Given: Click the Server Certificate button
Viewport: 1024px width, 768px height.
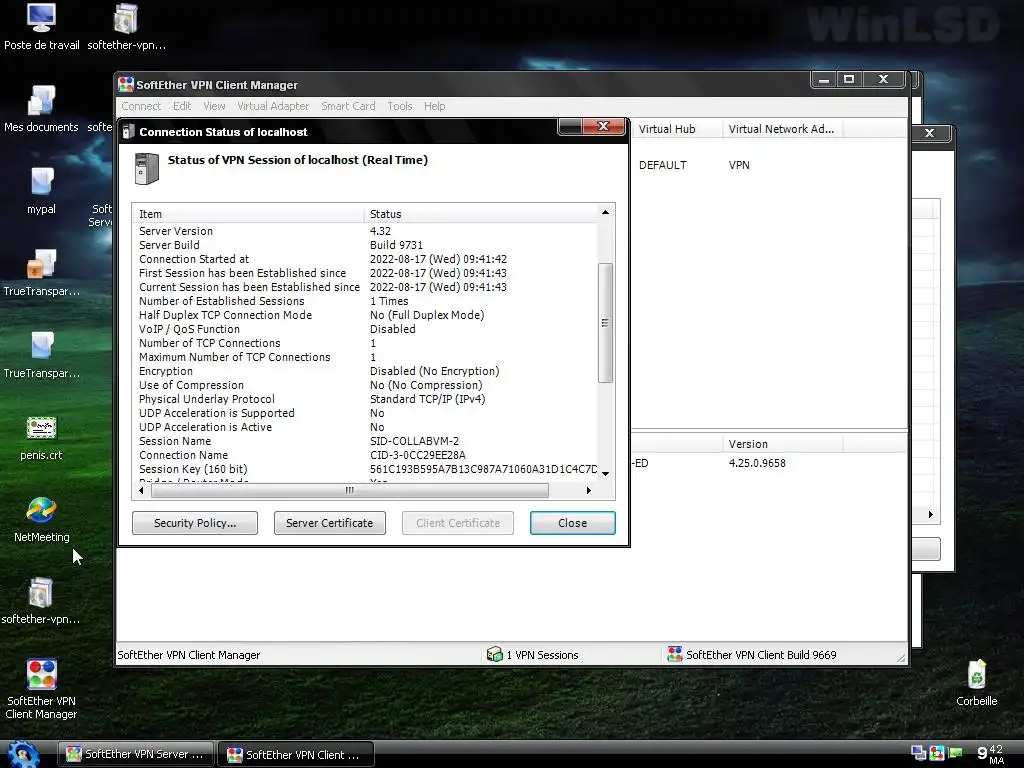Looking at the screenshot, I should coord(330,522).
